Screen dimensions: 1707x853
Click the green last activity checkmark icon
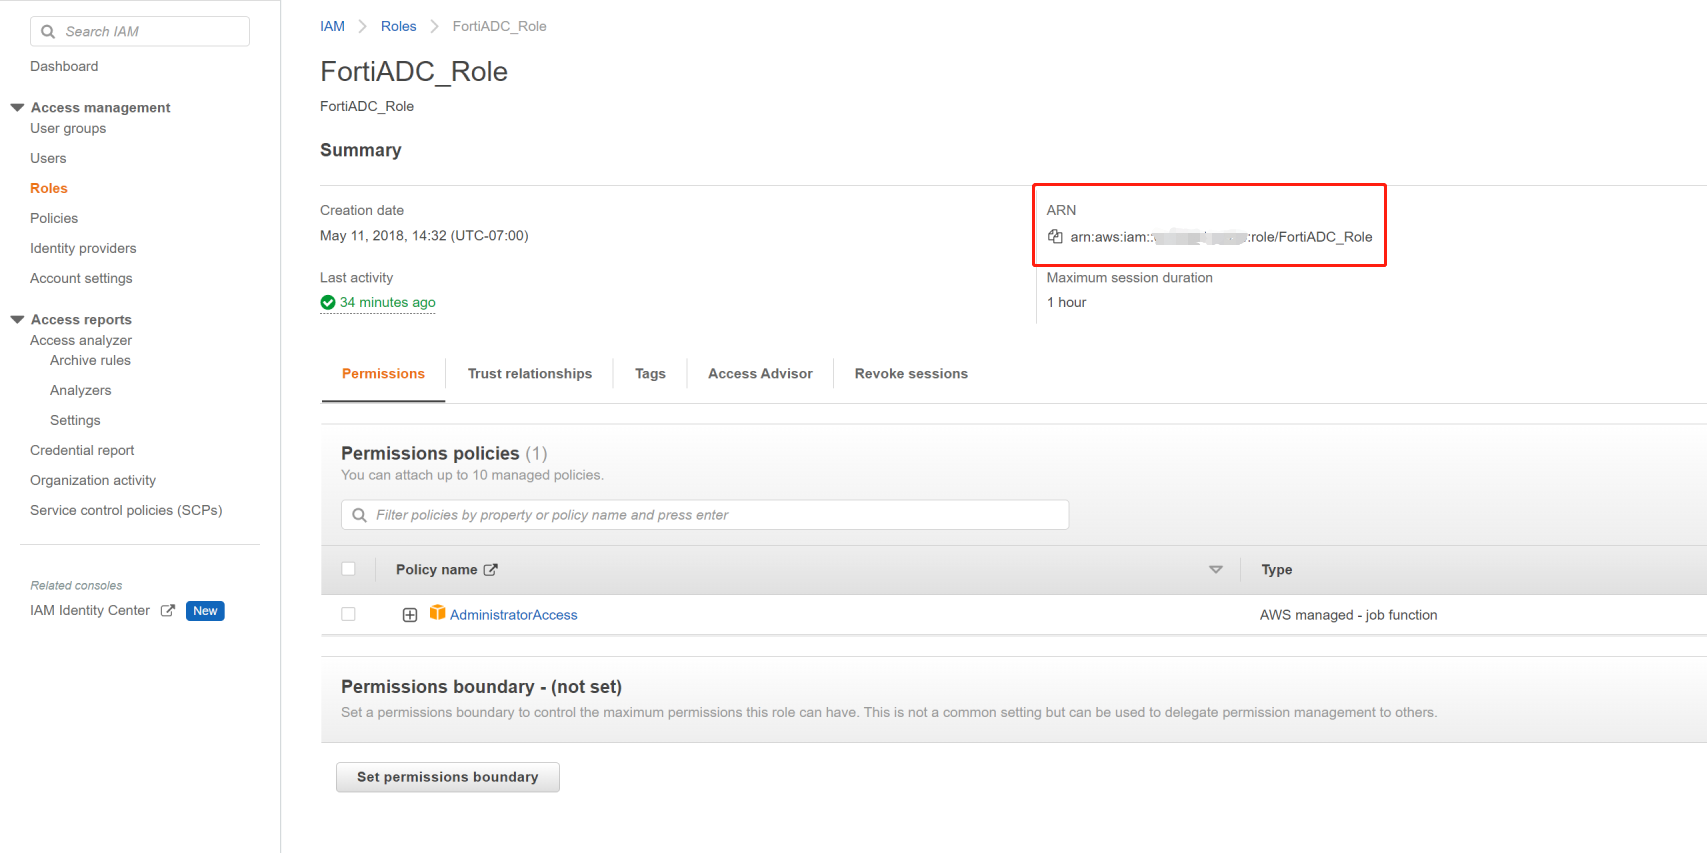tap(328, 303)
